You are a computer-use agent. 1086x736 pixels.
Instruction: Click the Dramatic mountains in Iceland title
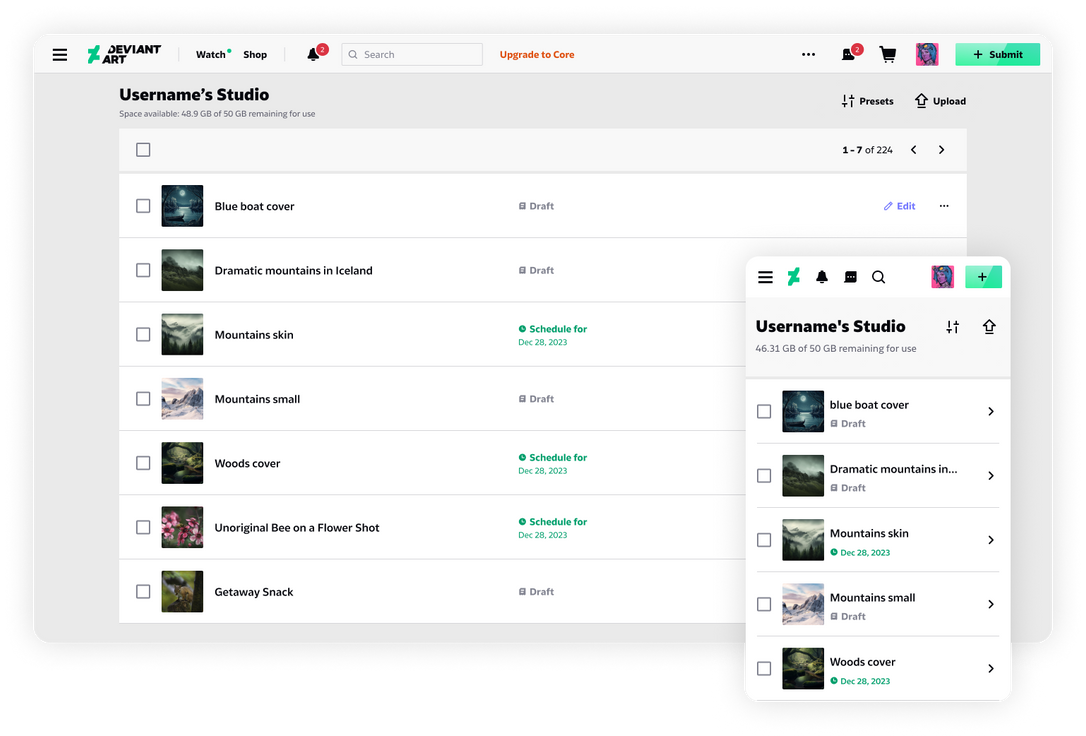click(x=294, y=270)
